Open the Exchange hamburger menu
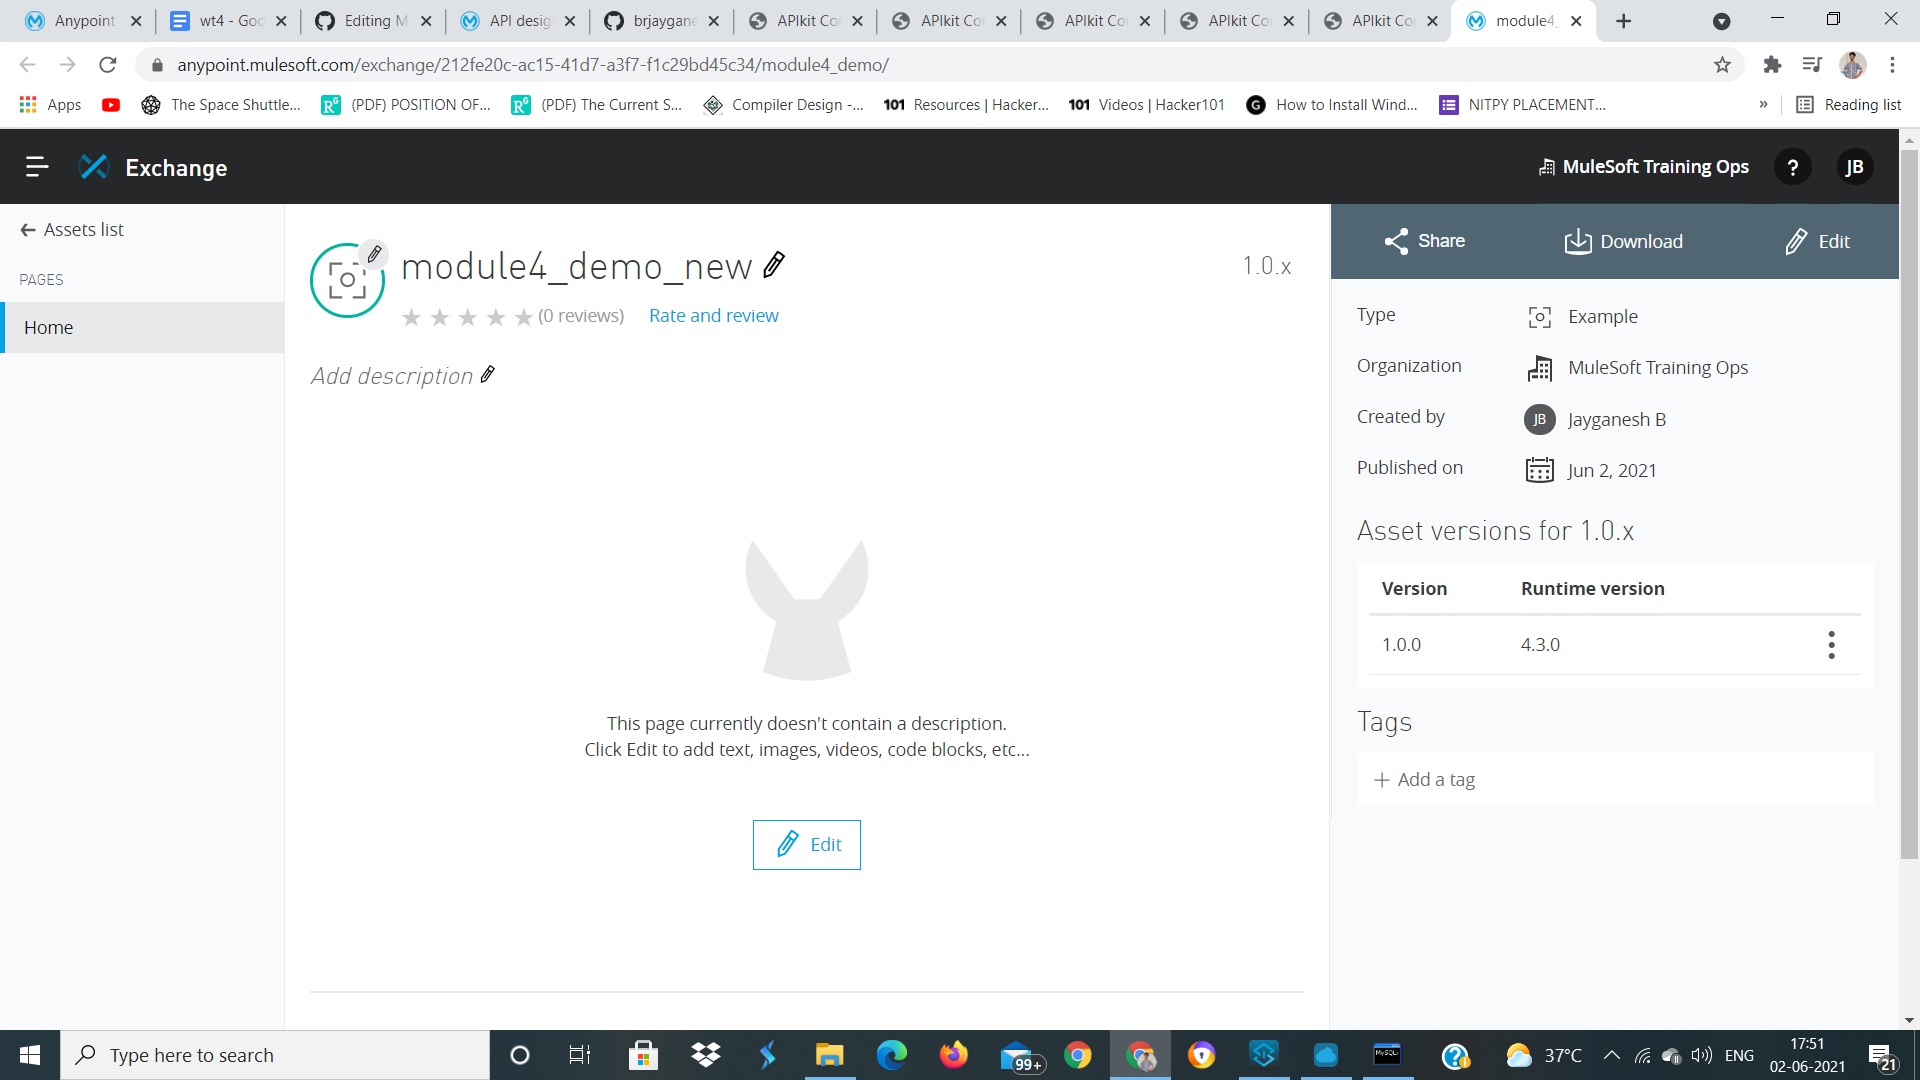 pos(37,167)
